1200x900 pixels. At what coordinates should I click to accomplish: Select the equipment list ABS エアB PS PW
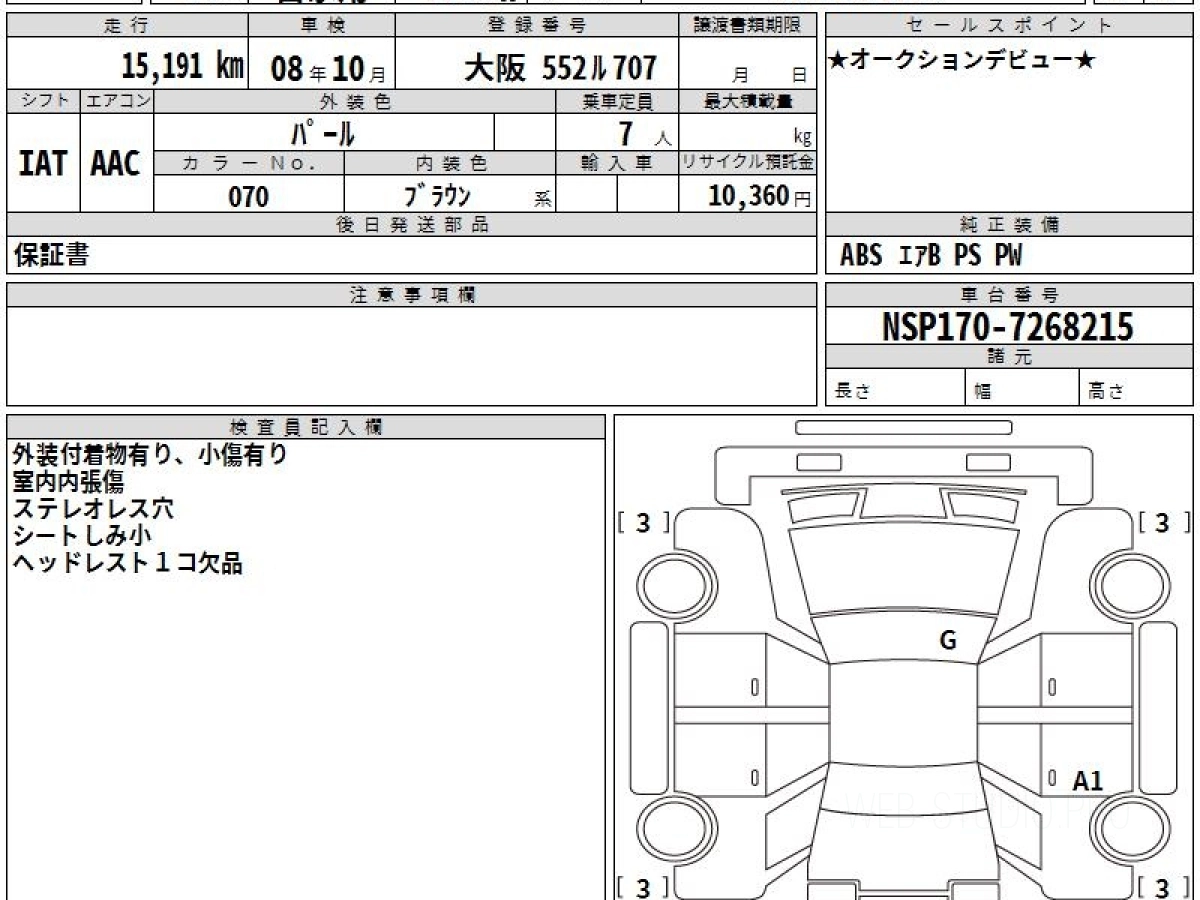click(931, 256)
